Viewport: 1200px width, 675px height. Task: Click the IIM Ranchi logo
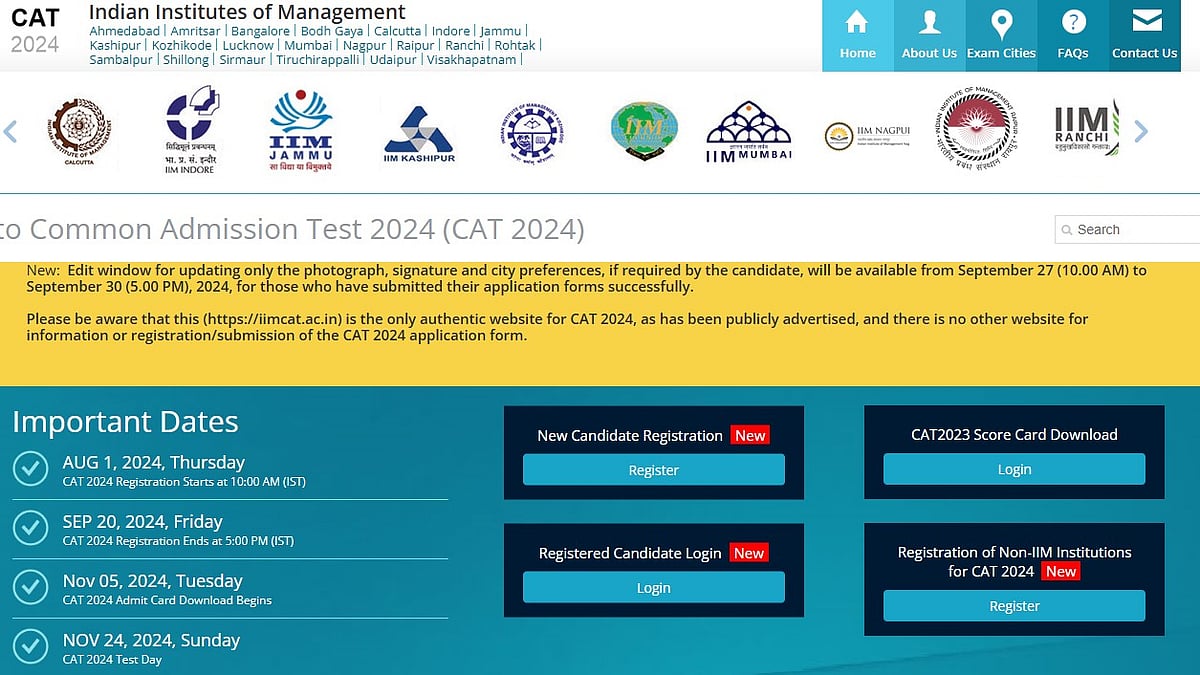pyautogui.click(x=1085, y=131)
